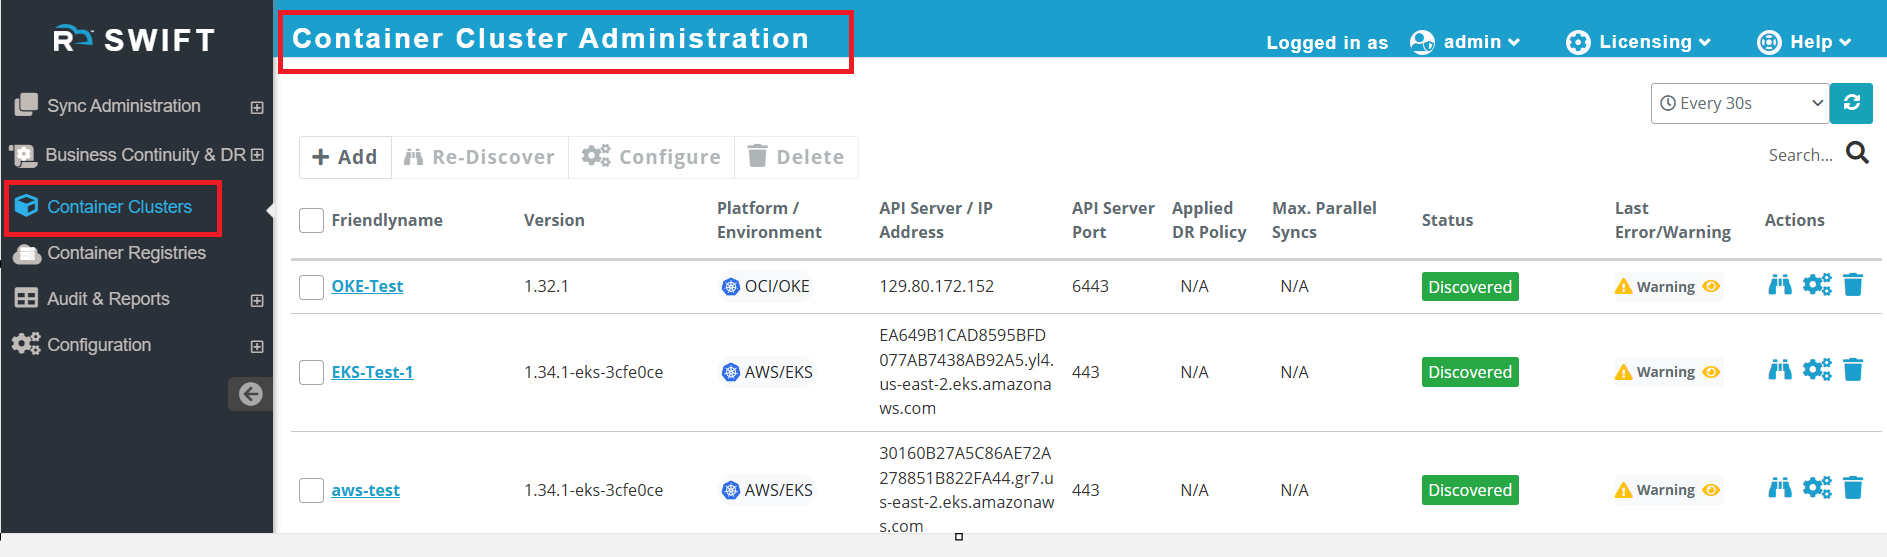Click the refresh button beside interval dropdown

pos(1851,103)
